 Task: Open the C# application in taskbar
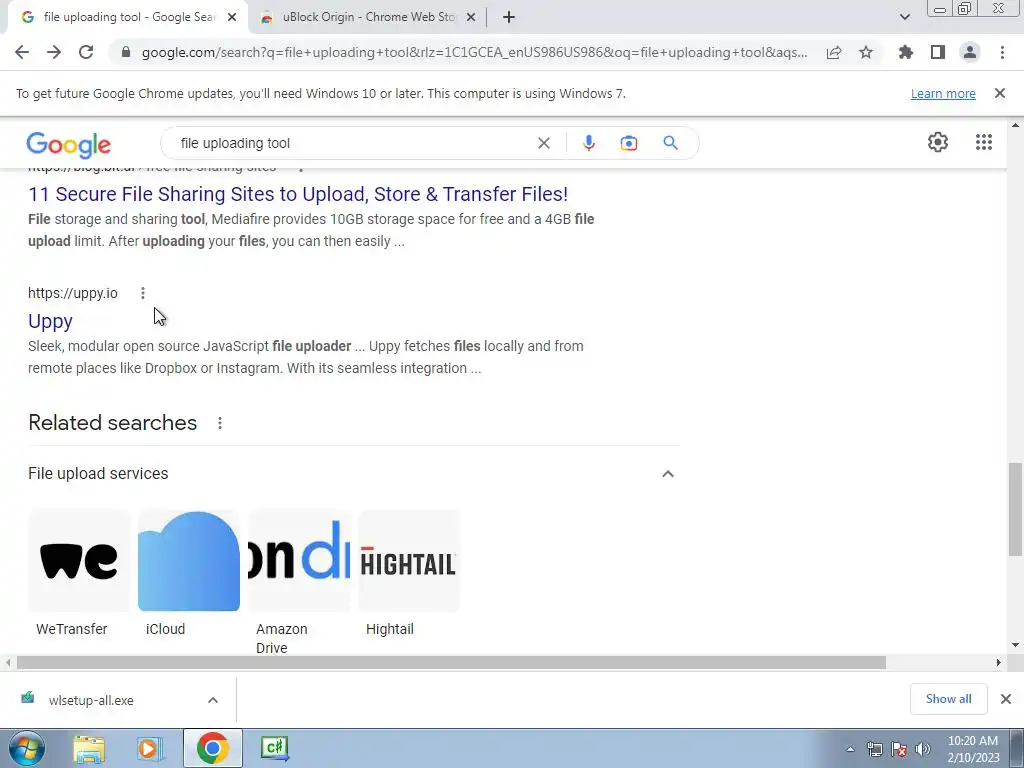274,748
